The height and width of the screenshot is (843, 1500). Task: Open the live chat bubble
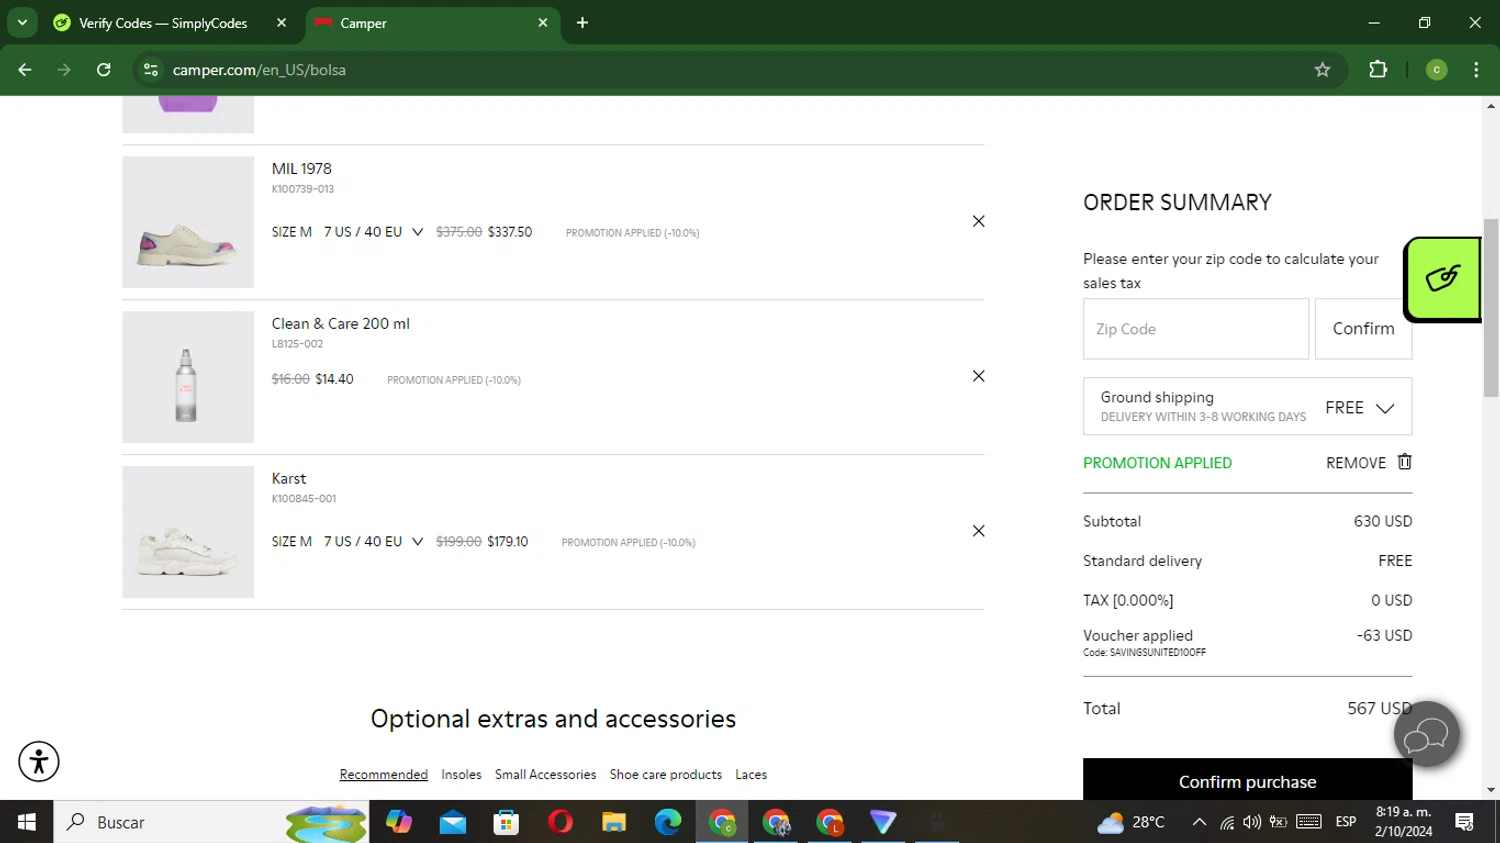(1427, 735)
